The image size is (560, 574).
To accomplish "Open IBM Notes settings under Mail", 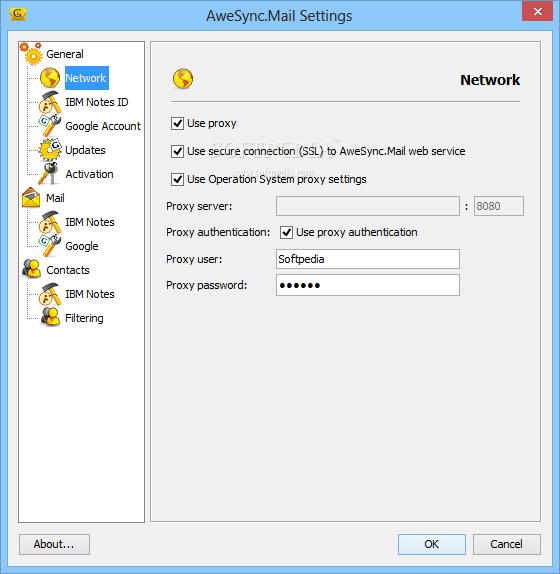I will click(90, 222).
